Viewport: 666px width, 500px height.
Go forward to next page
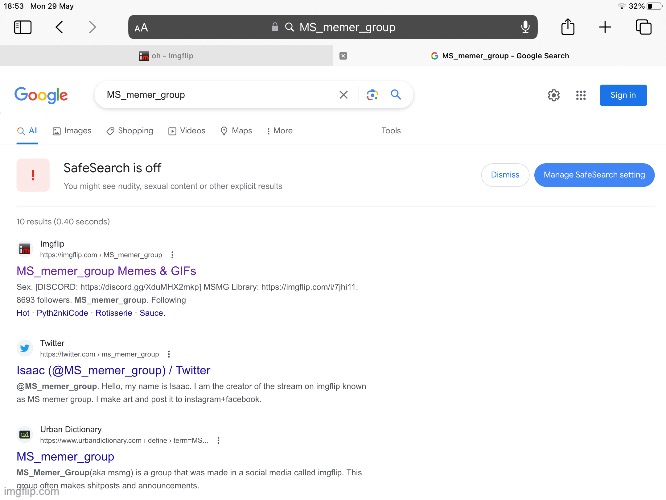(x=92, y=27)
